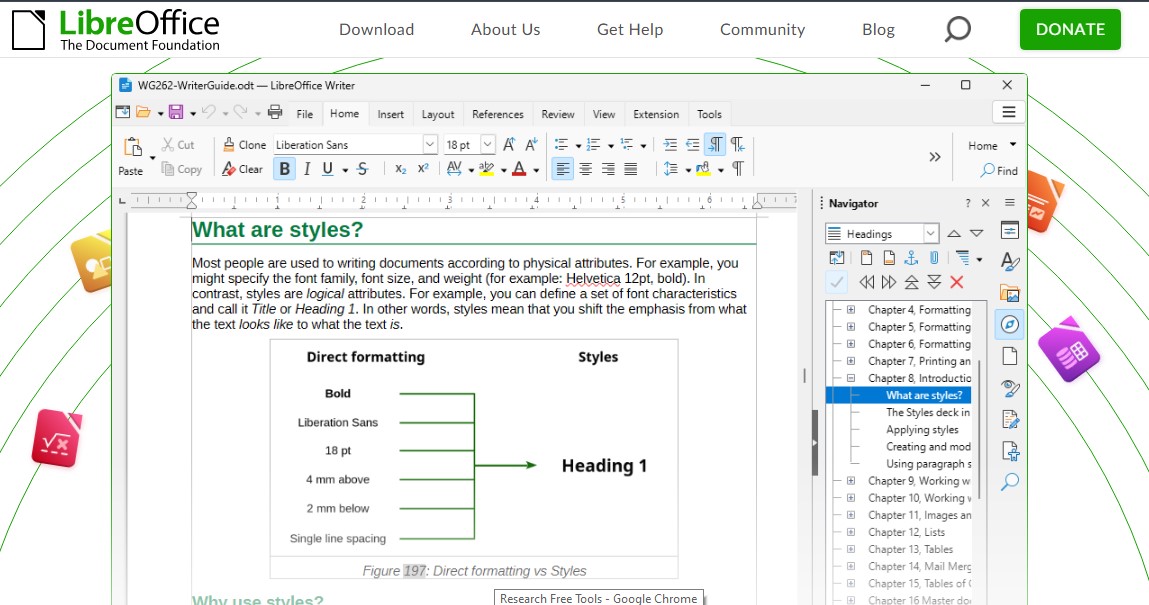Open the Extension tab
The image size is (1149, 605).
(656, 114)
